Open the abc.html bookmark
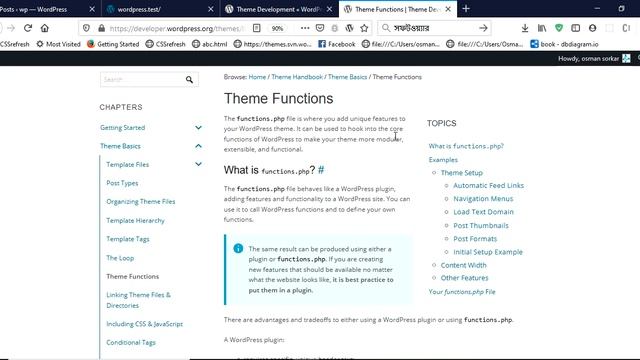640x360 pixels. (209, 44)
